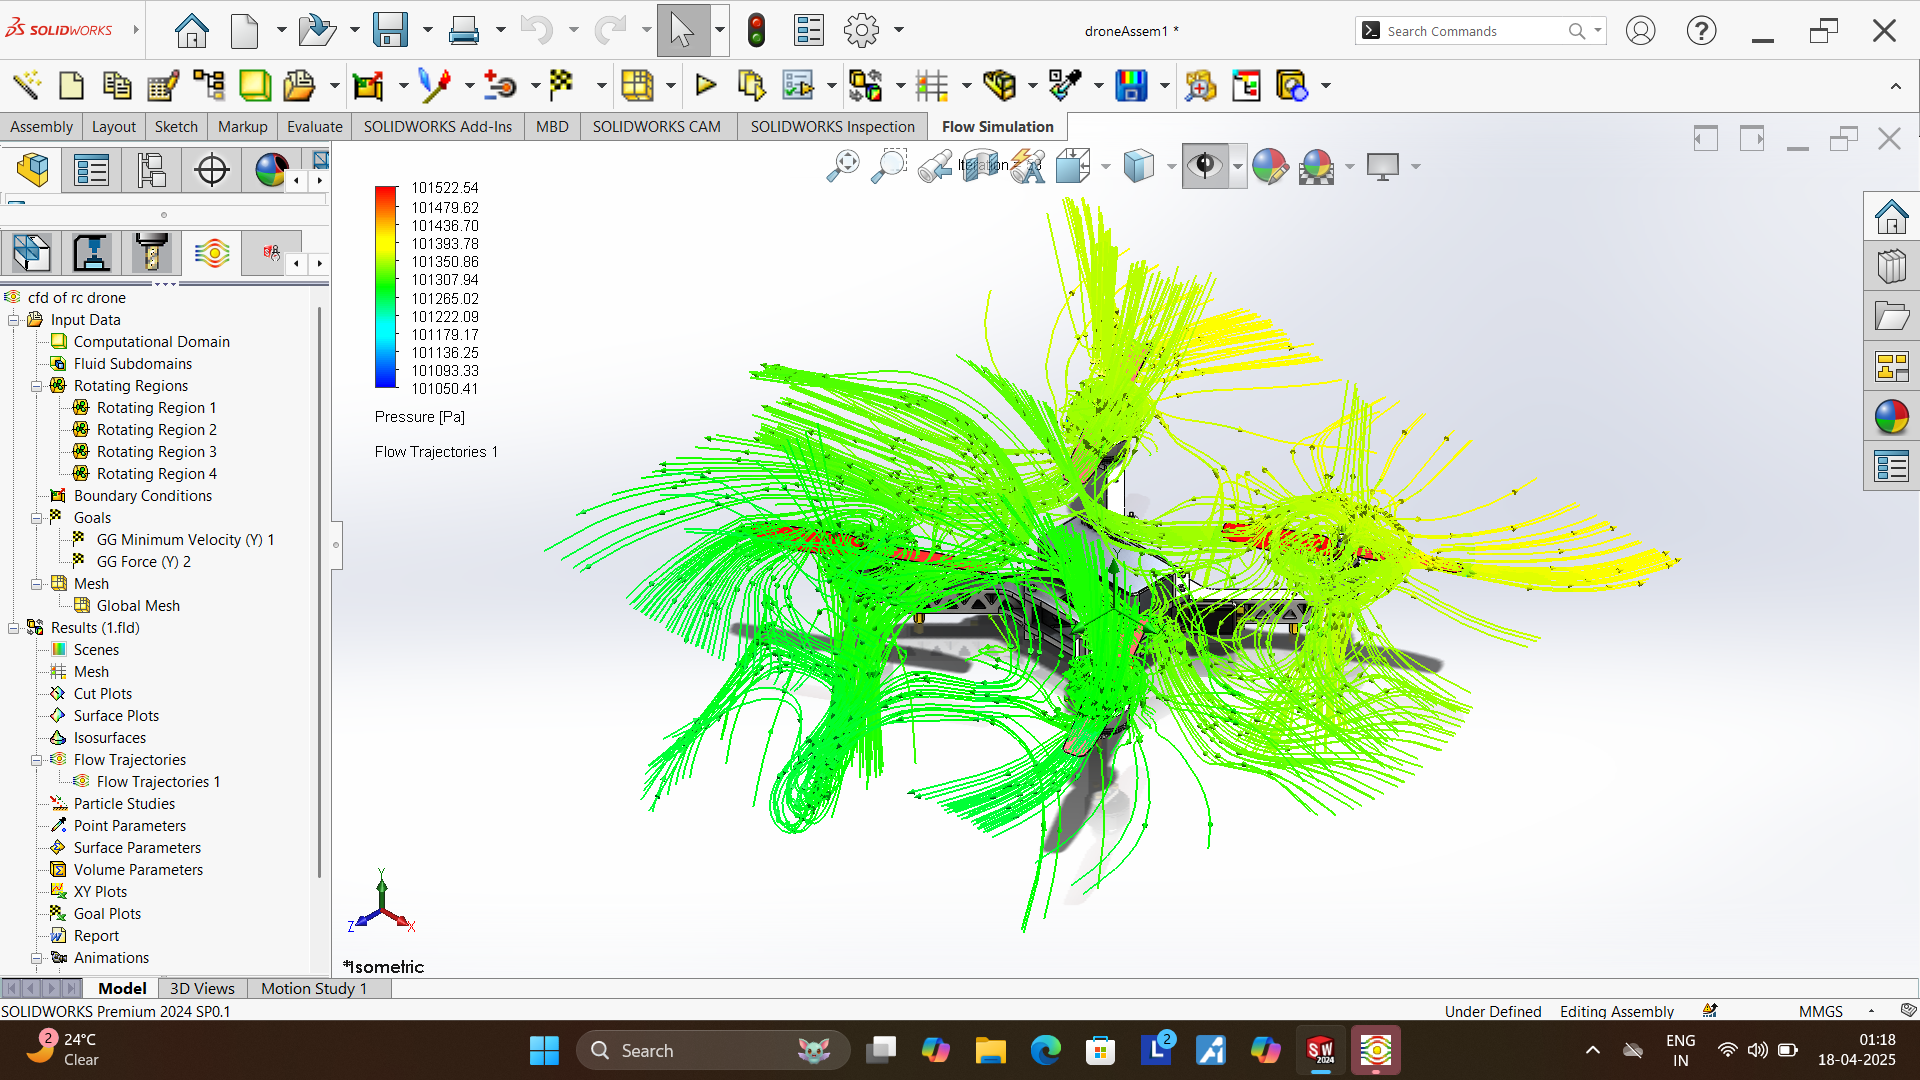
Task: Select Computational Domain in the tree
Action: coord(151,342)
